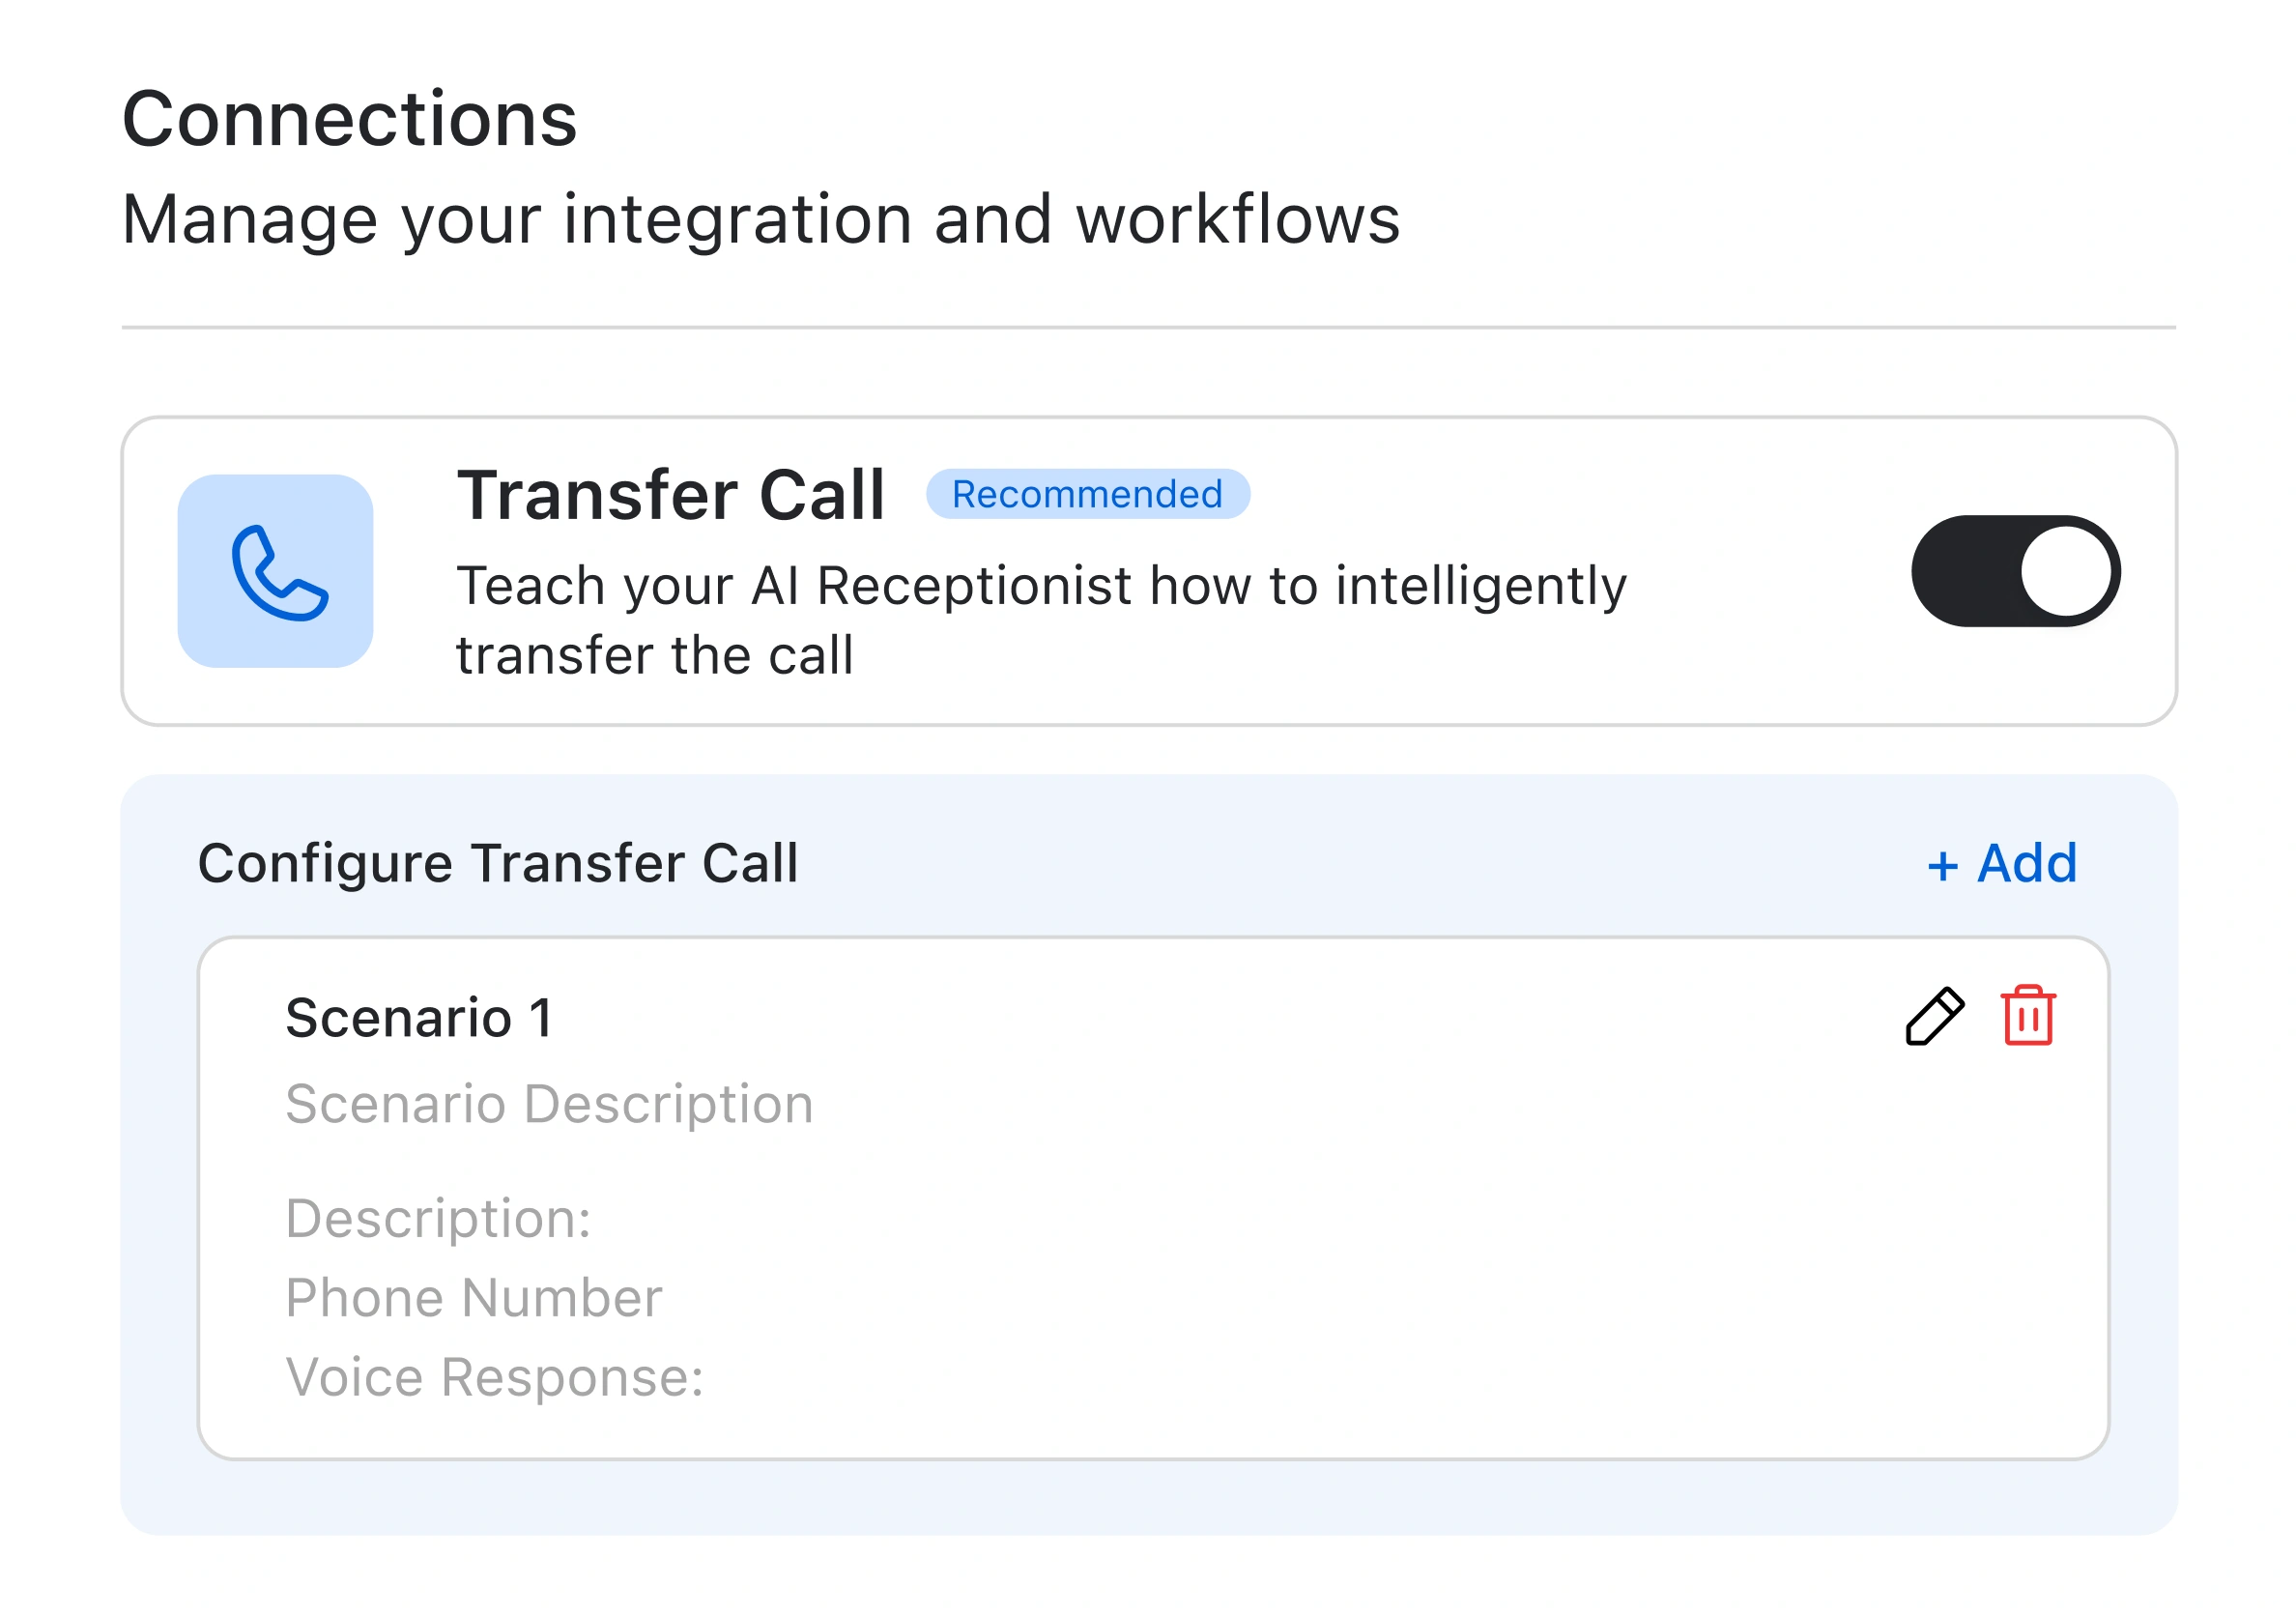Click the Transfer Call title text
Screen dimensions: 2296x1615
coord(670,492)
